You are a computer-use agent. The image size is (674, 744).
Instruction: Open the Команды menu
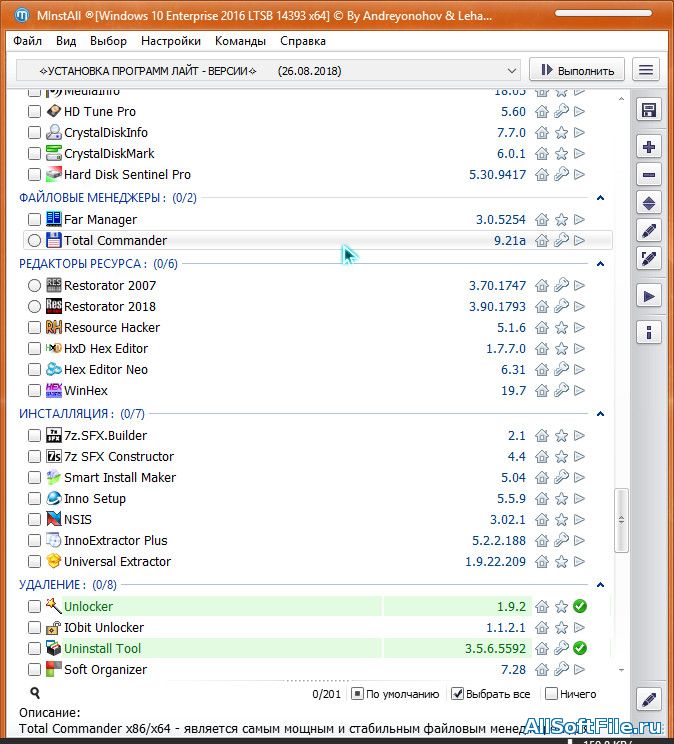tap(240, 41)
